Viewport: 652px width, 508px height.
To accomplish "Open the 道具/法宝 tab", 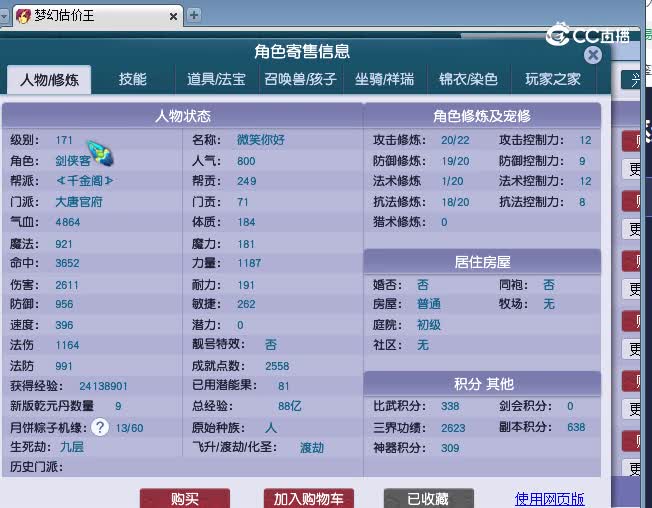I will pos(216,79).
